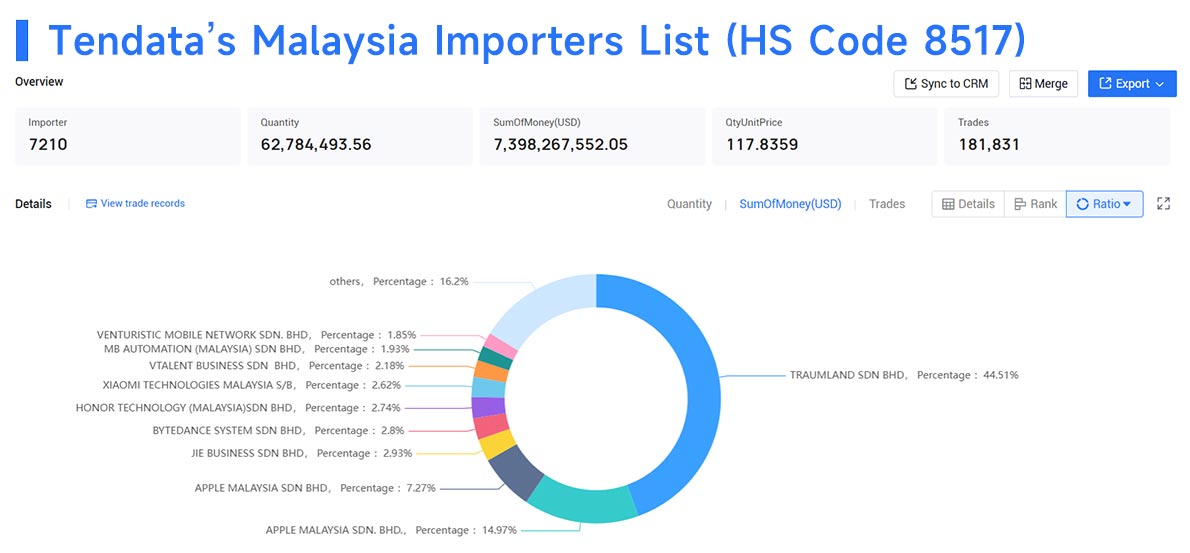Click the MB AUTOMATION (MALAYSIA) label

257,349
